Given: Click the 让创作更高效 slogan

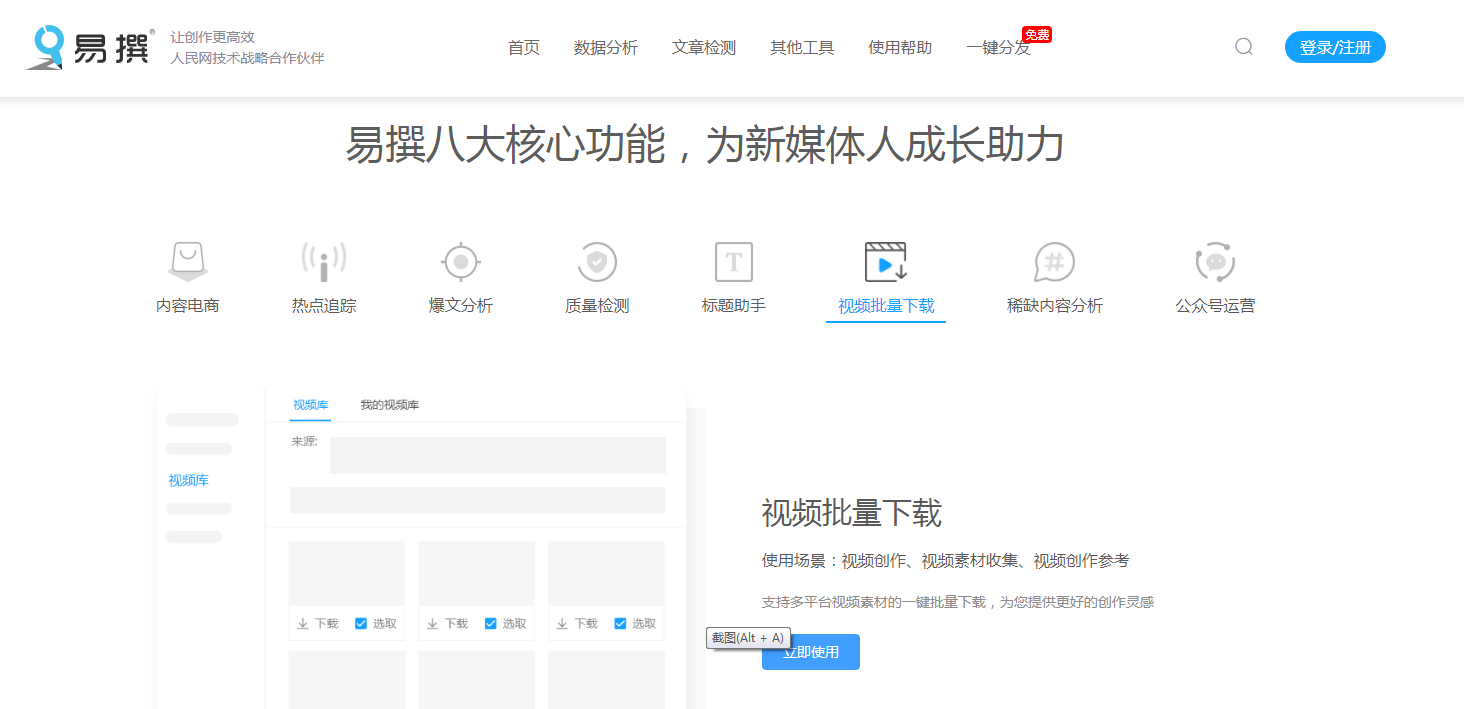Looking at the screenshot, I should [212, 37].
